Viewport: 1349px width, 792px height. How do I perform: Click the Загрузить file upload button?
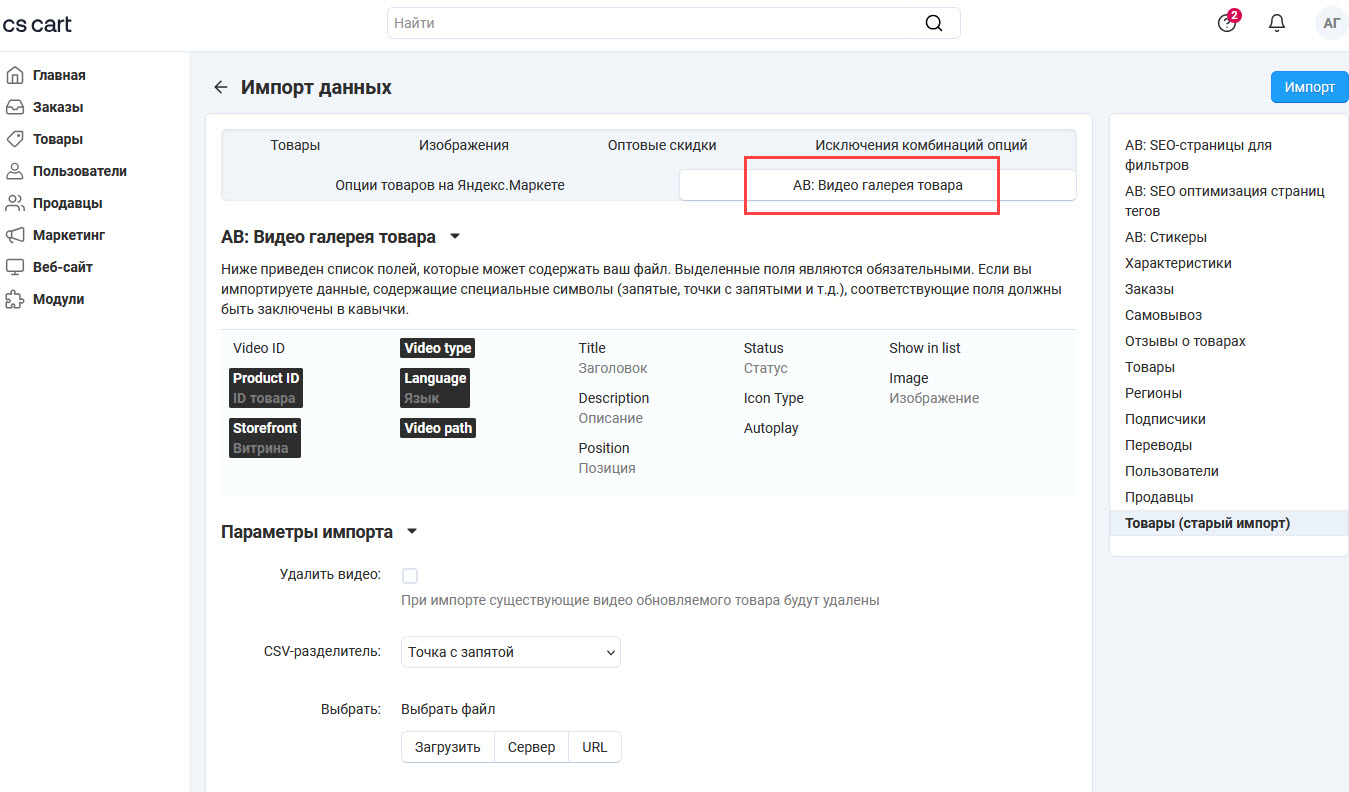point(448,747)
